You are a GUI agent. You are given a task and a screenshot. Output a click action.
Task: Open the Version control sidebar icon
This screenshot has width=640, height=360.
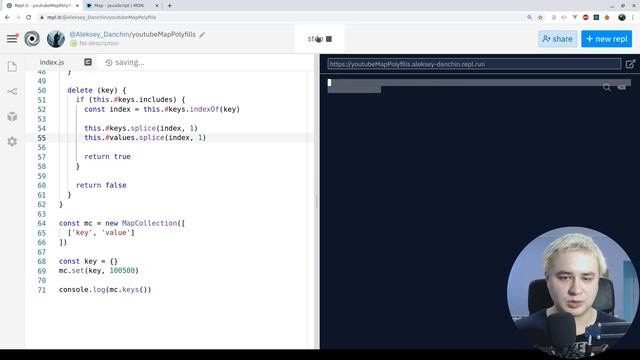[x=12, y=91]
